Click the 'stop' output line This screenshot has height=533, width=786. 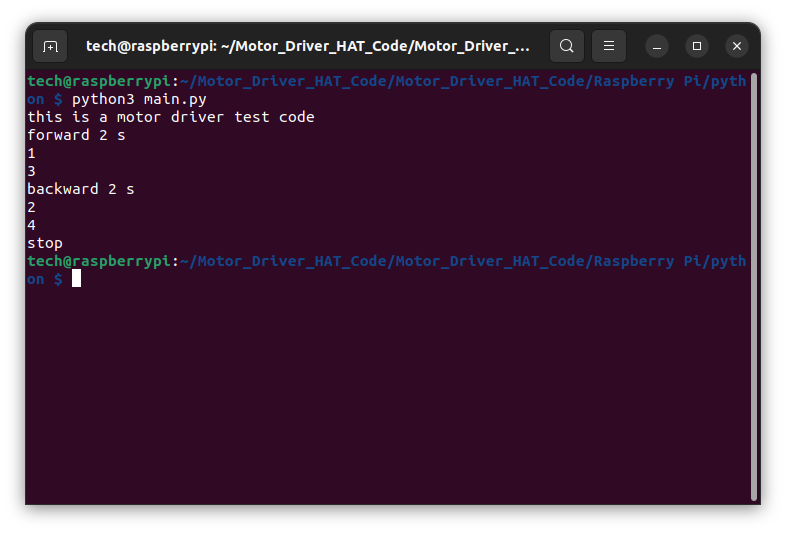click(45, 244)
